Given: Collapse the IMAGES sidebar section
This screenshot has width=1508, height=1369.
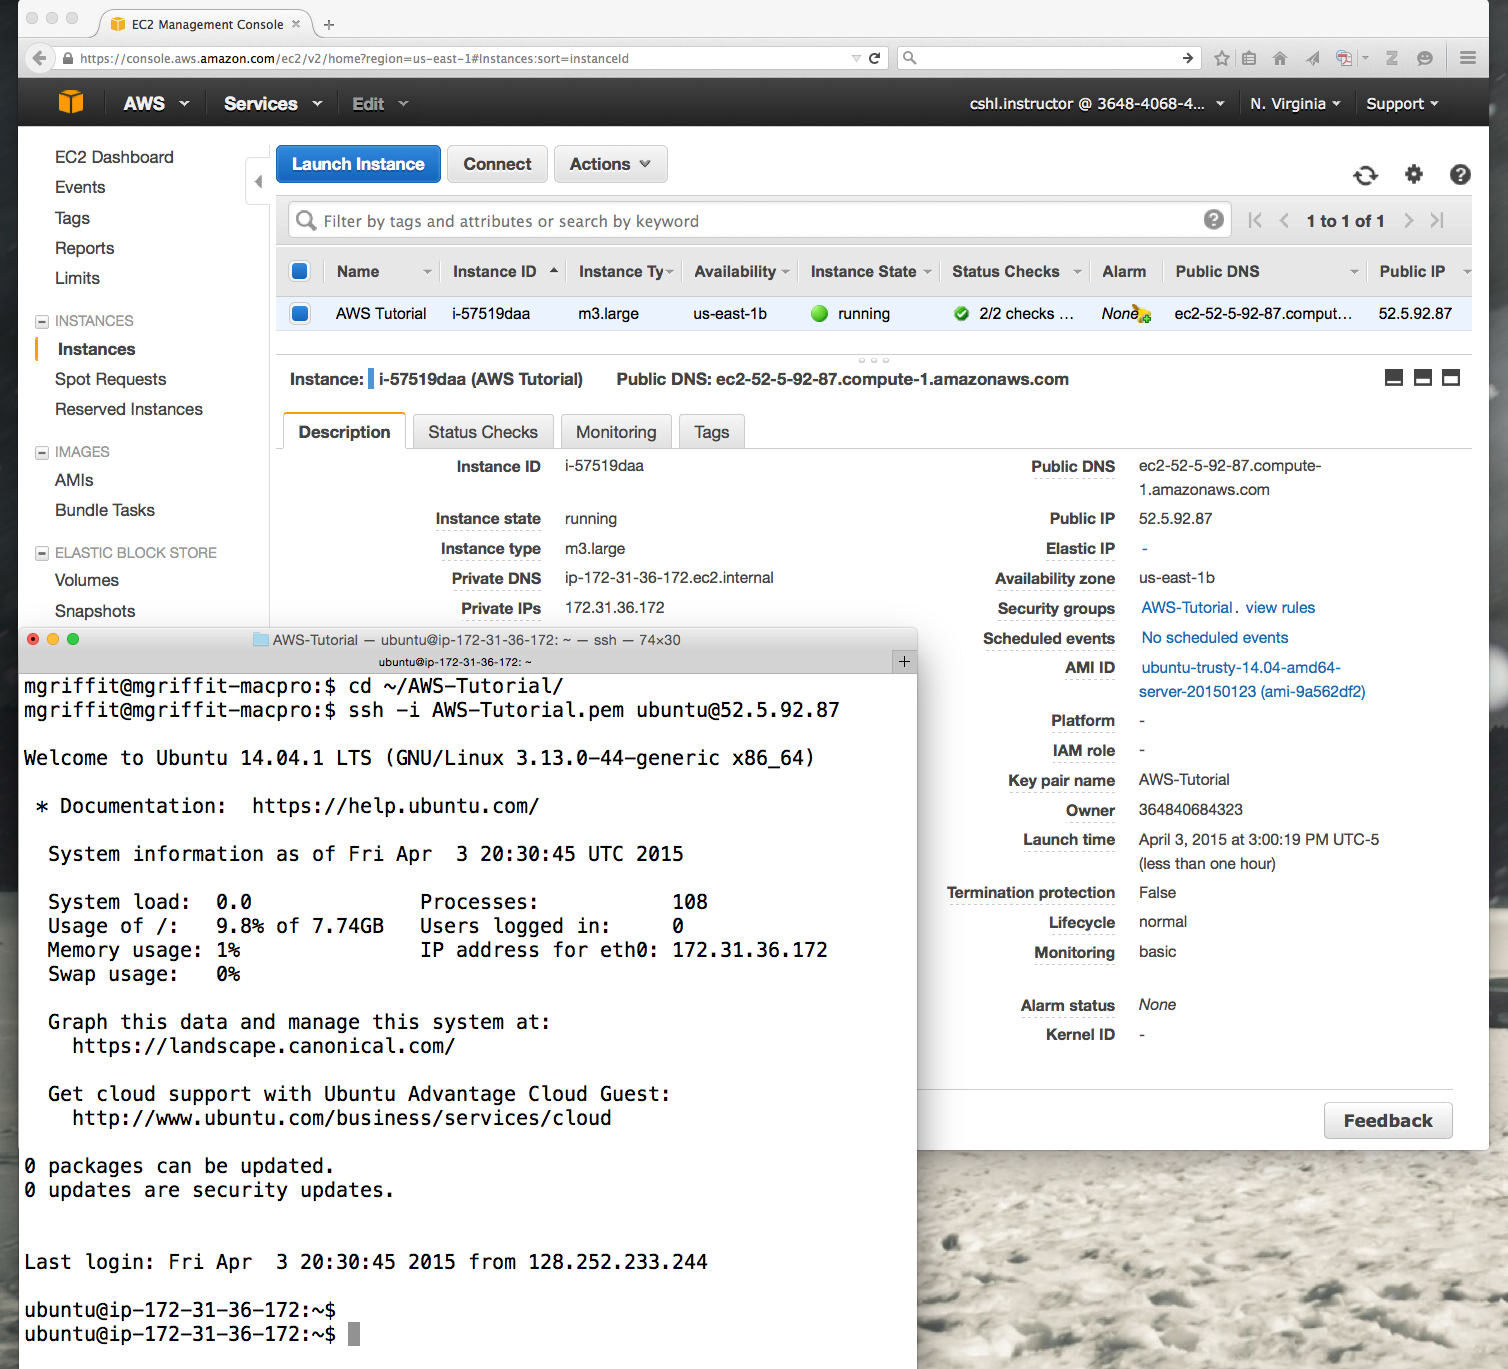Looking at the screenshot, I should pos(42,452).
